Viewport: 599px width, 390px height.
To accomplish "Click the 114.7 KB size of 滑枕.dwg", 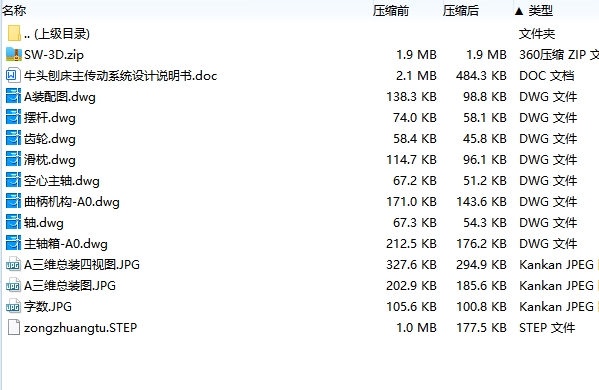I will (411, 160).
